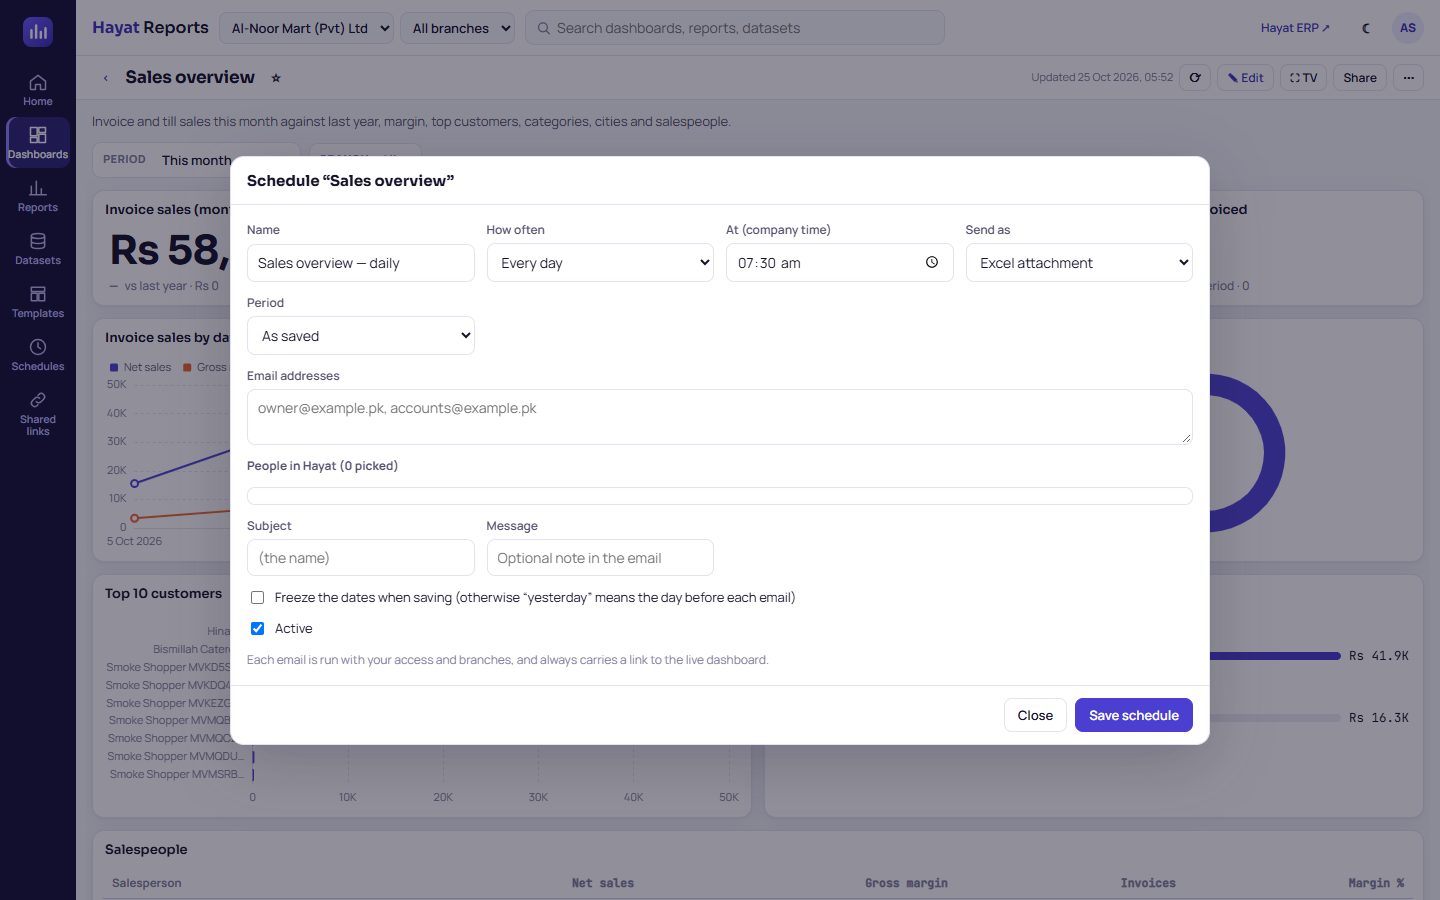Close the schedule dialog
1440x900 pixels.
pyautogui.click(x=1035, y=715)
